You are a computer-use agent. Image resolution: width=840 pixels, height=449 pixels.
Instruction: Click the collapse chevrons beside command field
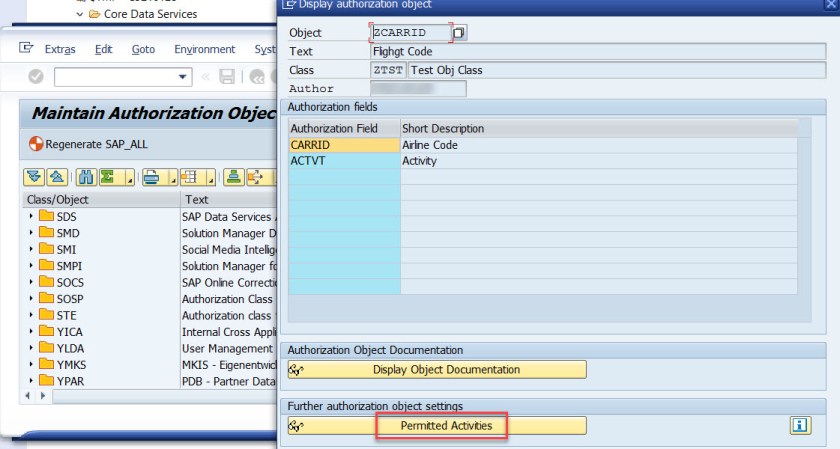(206, 77)
